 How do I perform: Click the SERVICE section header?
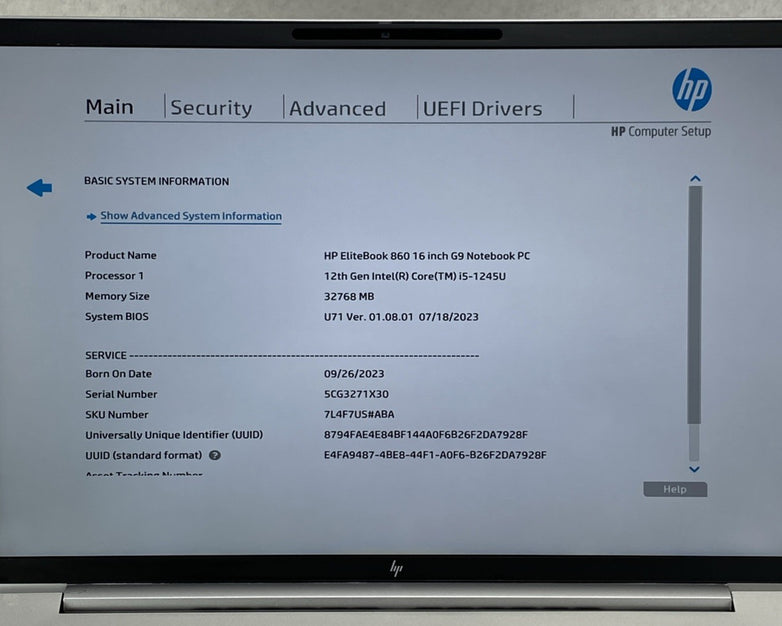pyautogui.click(x=106, y=355)
